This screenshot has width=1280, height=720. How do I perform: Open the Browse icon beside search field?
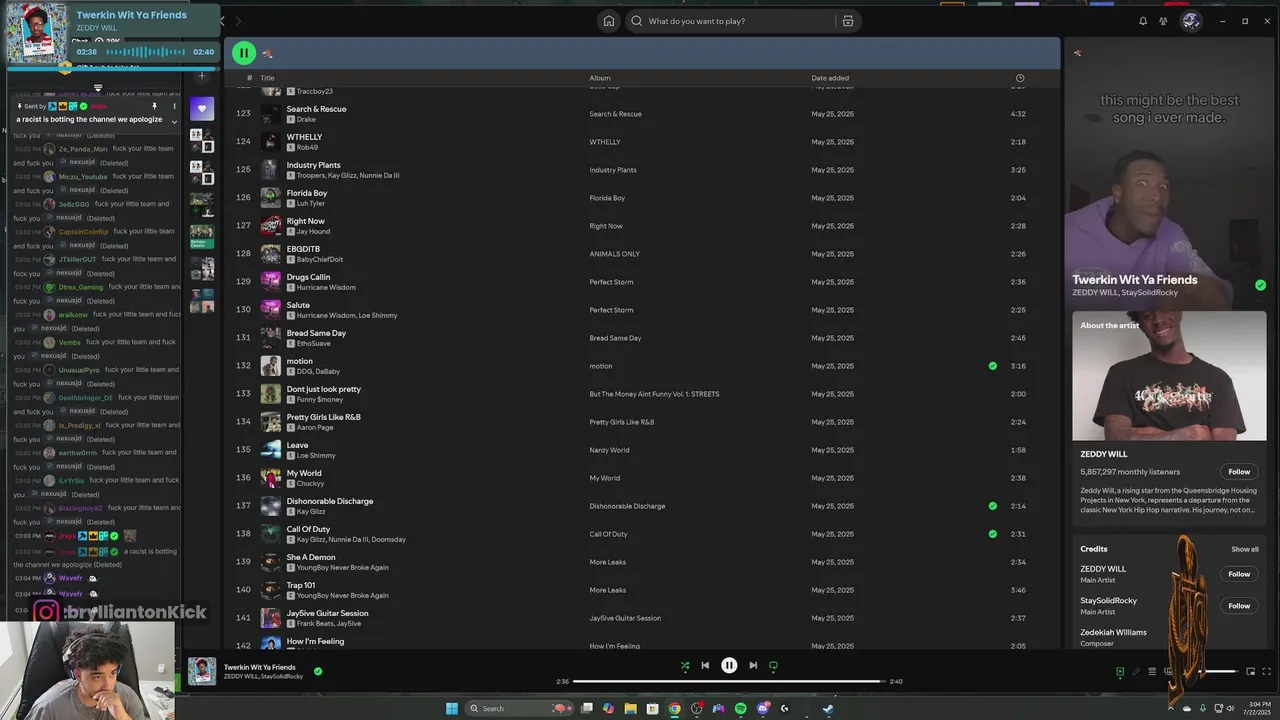[x=848, y=21]
